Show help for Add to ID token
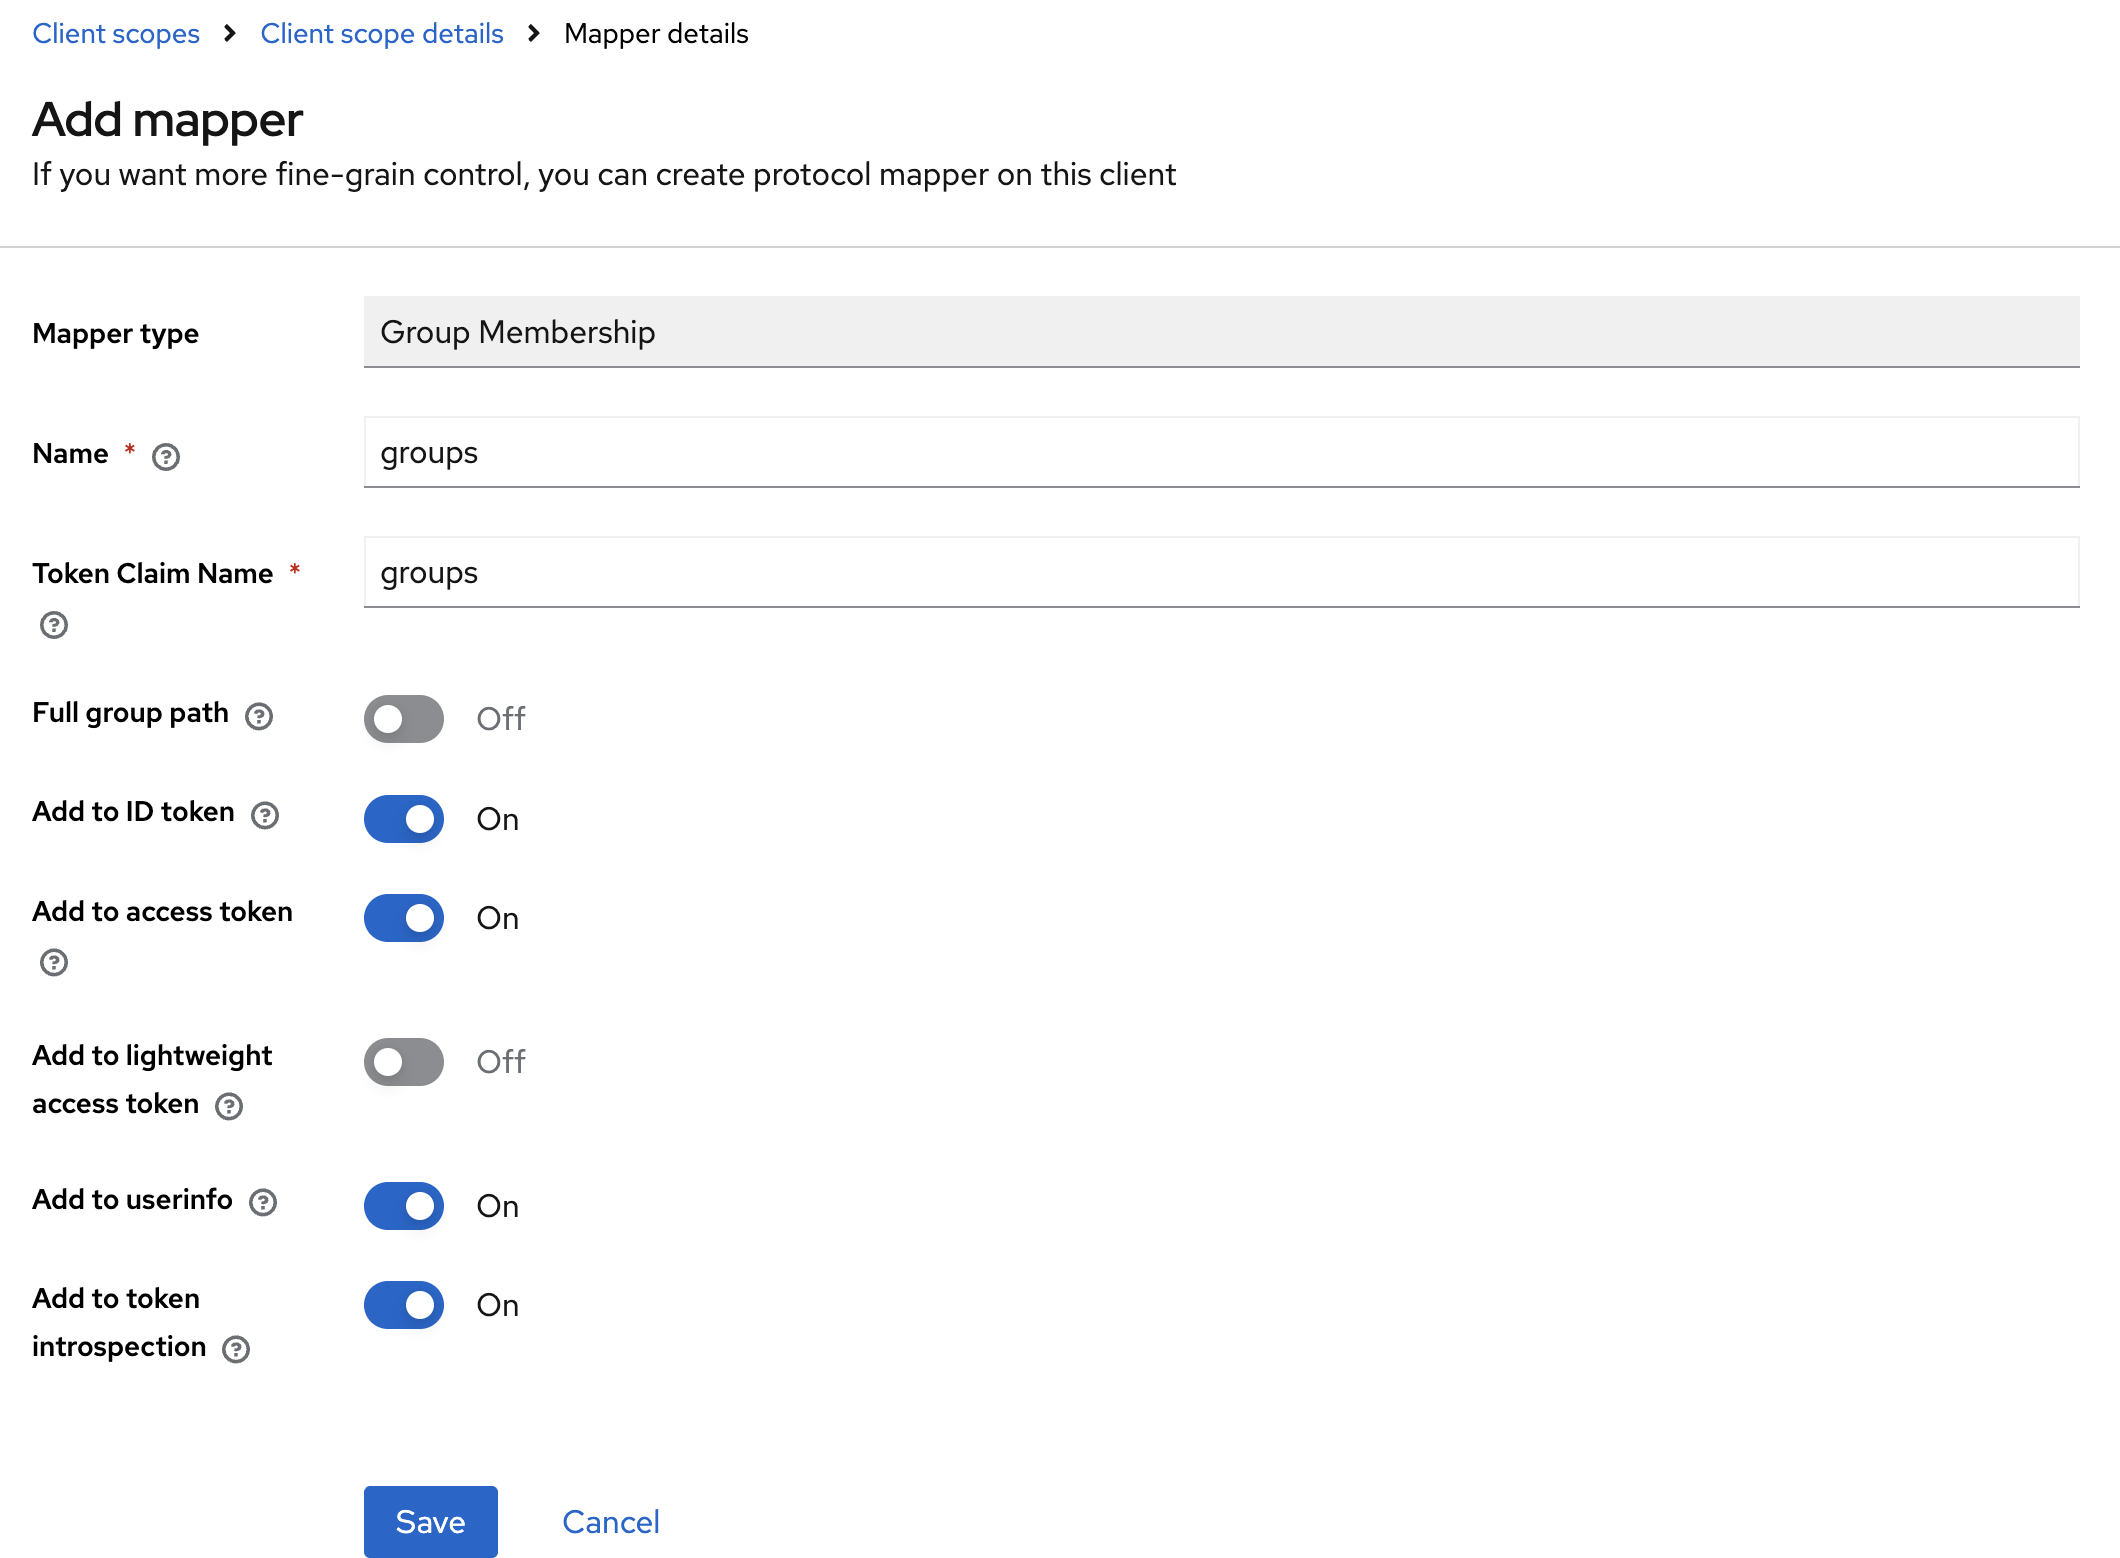The image size is (2120, 1558). (265, 815)
